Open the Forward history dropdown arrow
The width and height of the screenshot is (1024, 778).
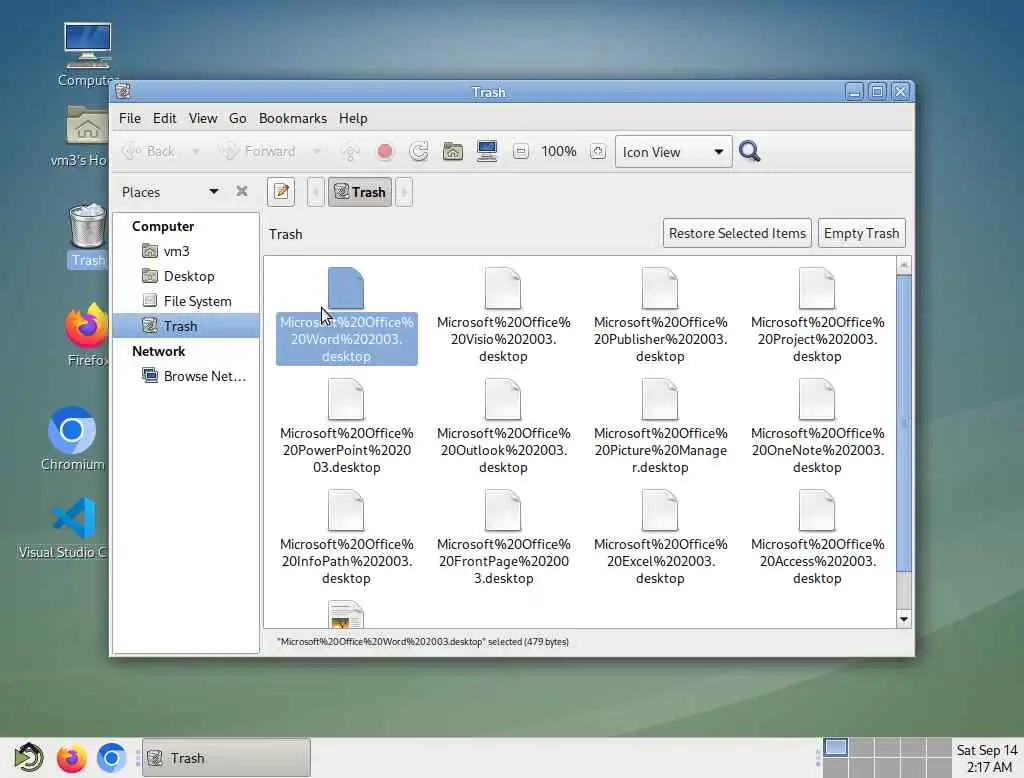point(317,152)
